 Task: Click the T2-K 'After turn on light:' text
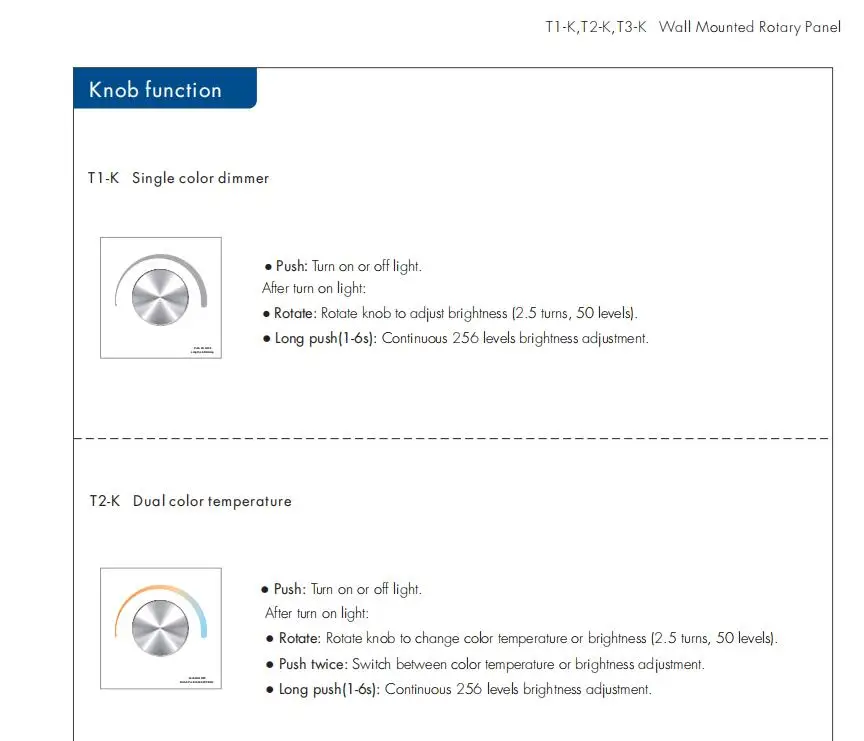pyautogui.click(x=317, y=613)
